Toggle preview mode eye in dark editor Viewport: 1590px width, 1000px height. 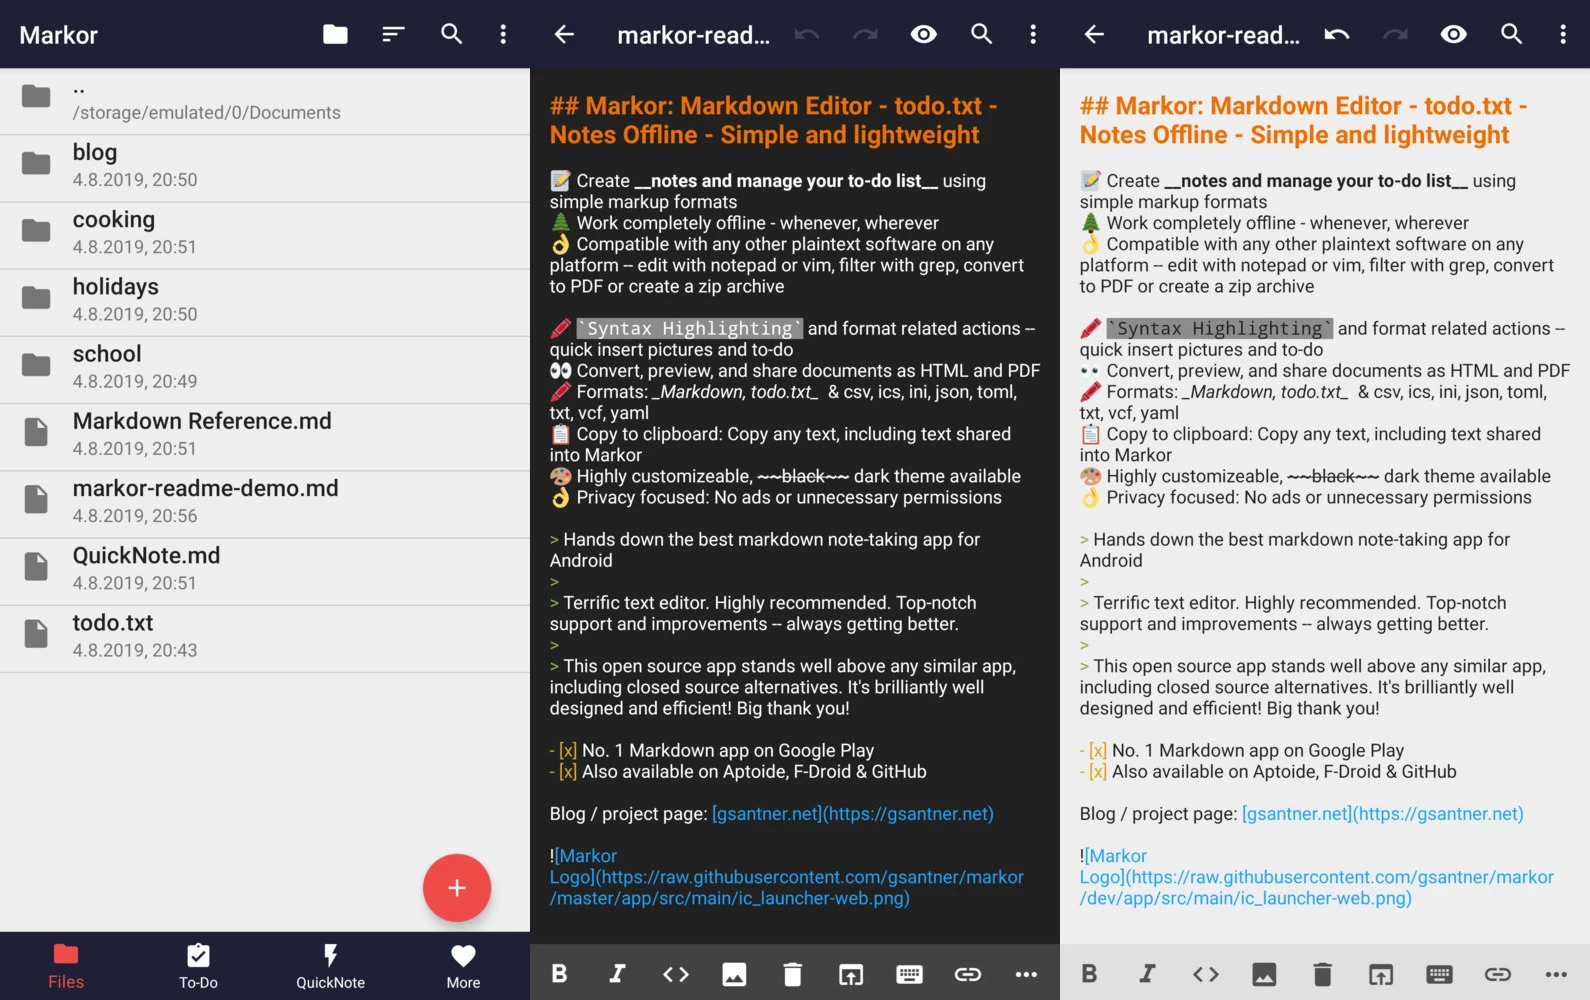pyautogui.click(x=924, y=35)
